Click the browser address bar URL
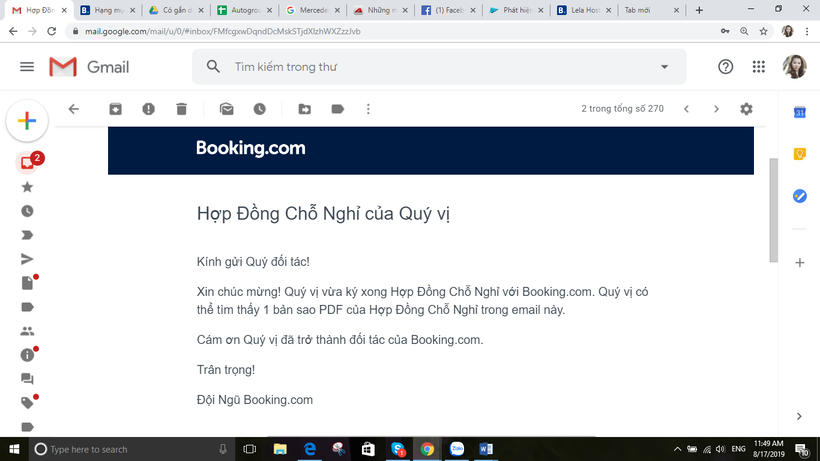 coord(223,31)
